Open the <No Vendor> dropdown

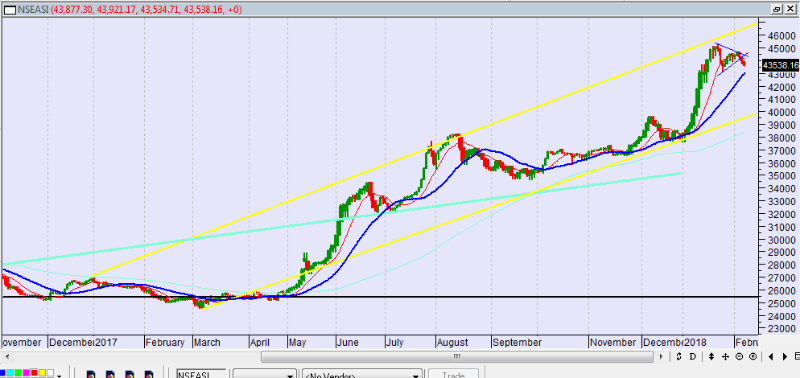click(x=362, y=374)
